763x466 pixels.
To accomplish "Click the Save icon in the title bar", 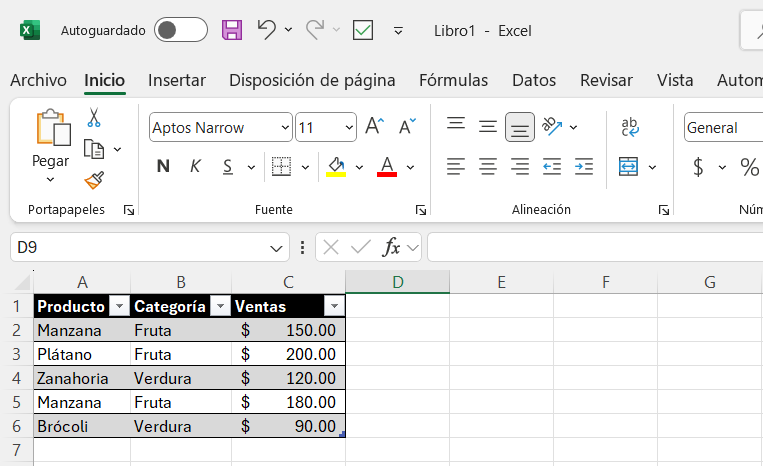I will (x=232, y=30).
